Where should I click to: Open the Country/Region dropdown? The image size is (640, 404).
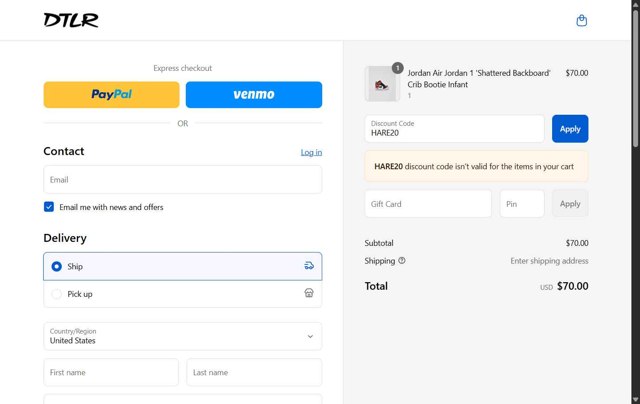pyautogui.click(x=183, y=336)
